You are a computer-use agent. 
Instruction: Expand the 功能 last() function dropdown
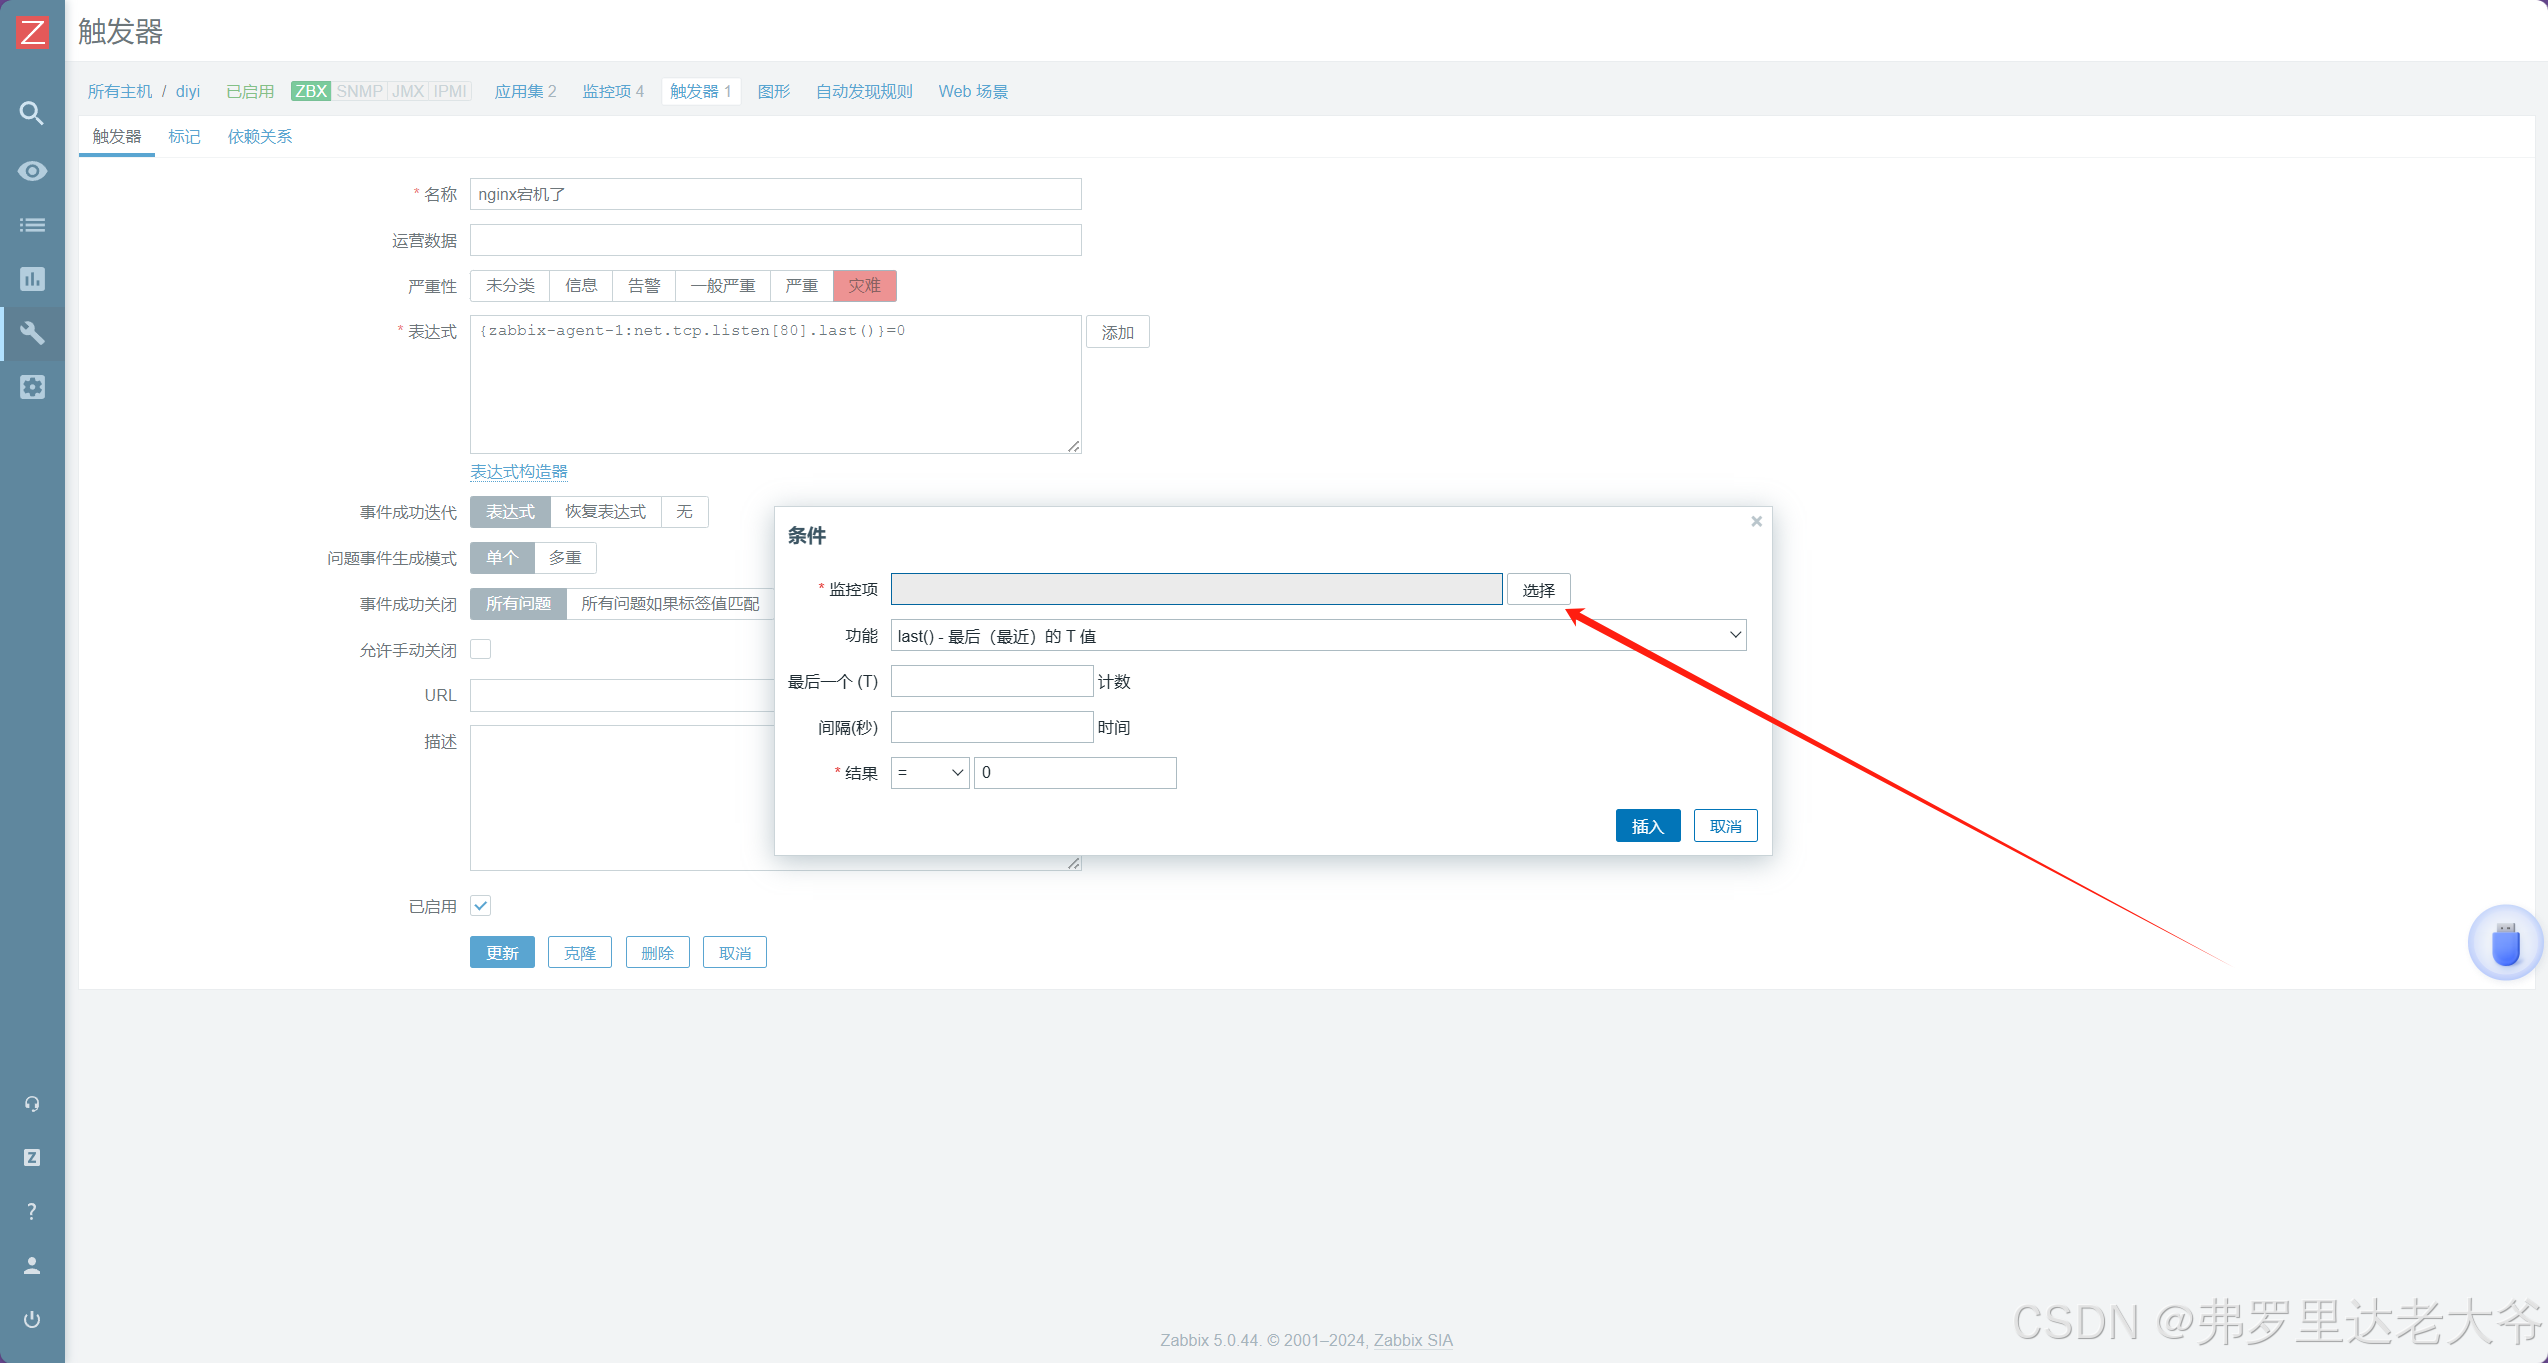[x=1318, y=636]
